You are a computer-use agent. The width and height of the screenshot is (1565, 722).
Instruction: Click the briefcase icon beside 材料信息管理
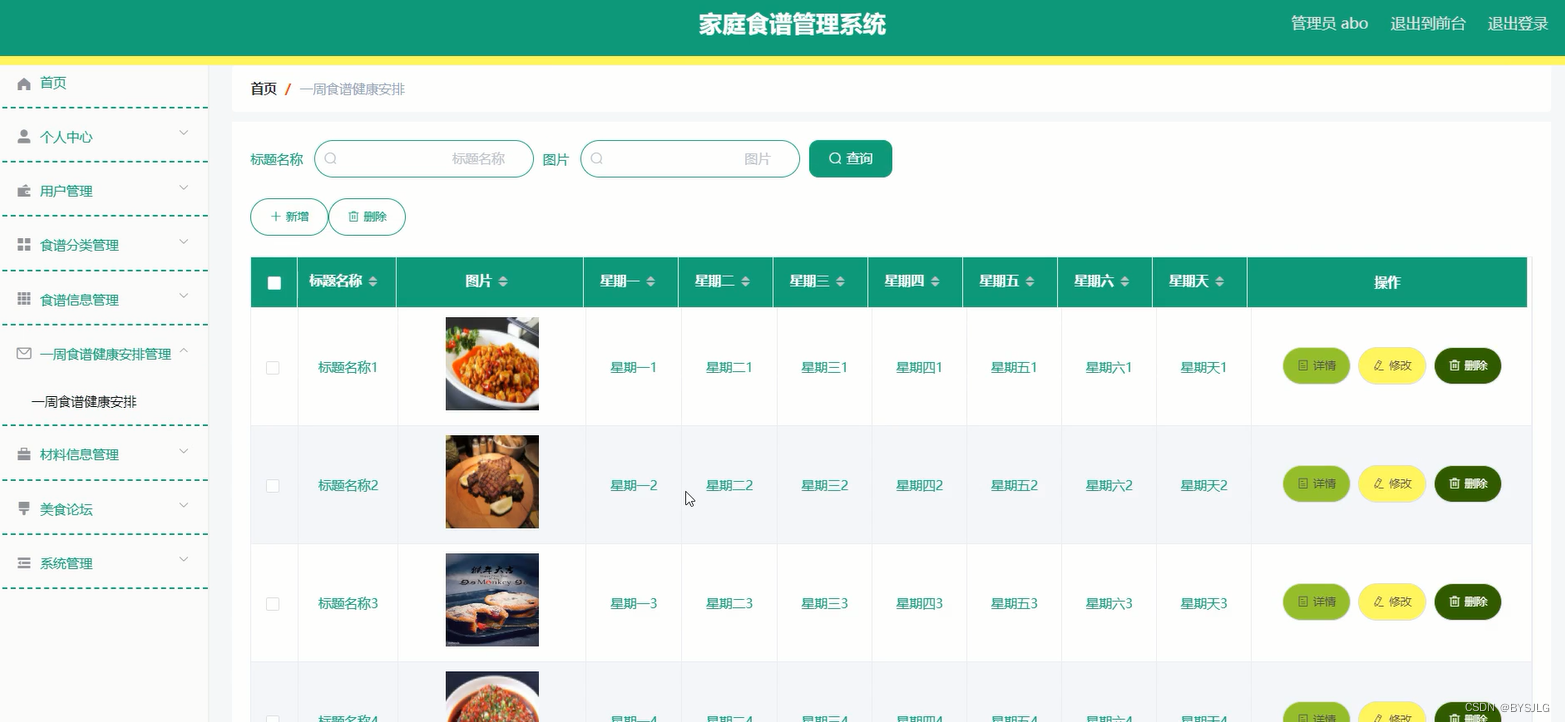[24, 455]
